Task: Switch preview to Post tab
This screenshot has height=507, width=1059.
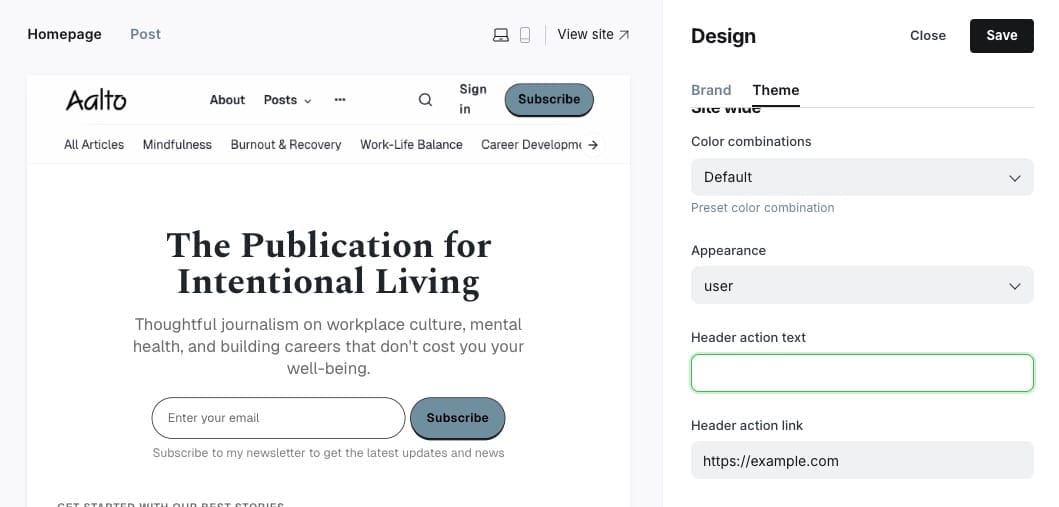Action: [145, 34]
